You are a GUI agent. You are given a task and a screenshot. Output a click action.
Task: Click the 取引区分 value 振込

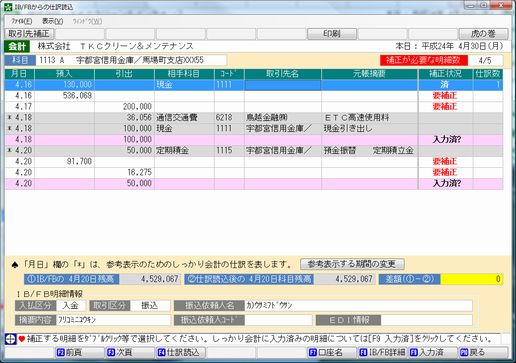coord(150,305)
